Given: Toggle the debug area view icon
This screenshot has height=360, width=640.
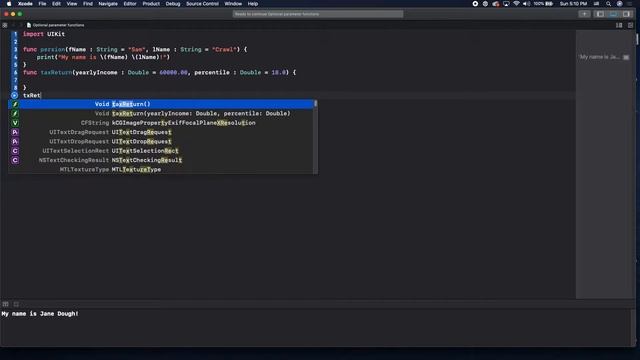Looking at the screenshot, I should tap(6, 304).
